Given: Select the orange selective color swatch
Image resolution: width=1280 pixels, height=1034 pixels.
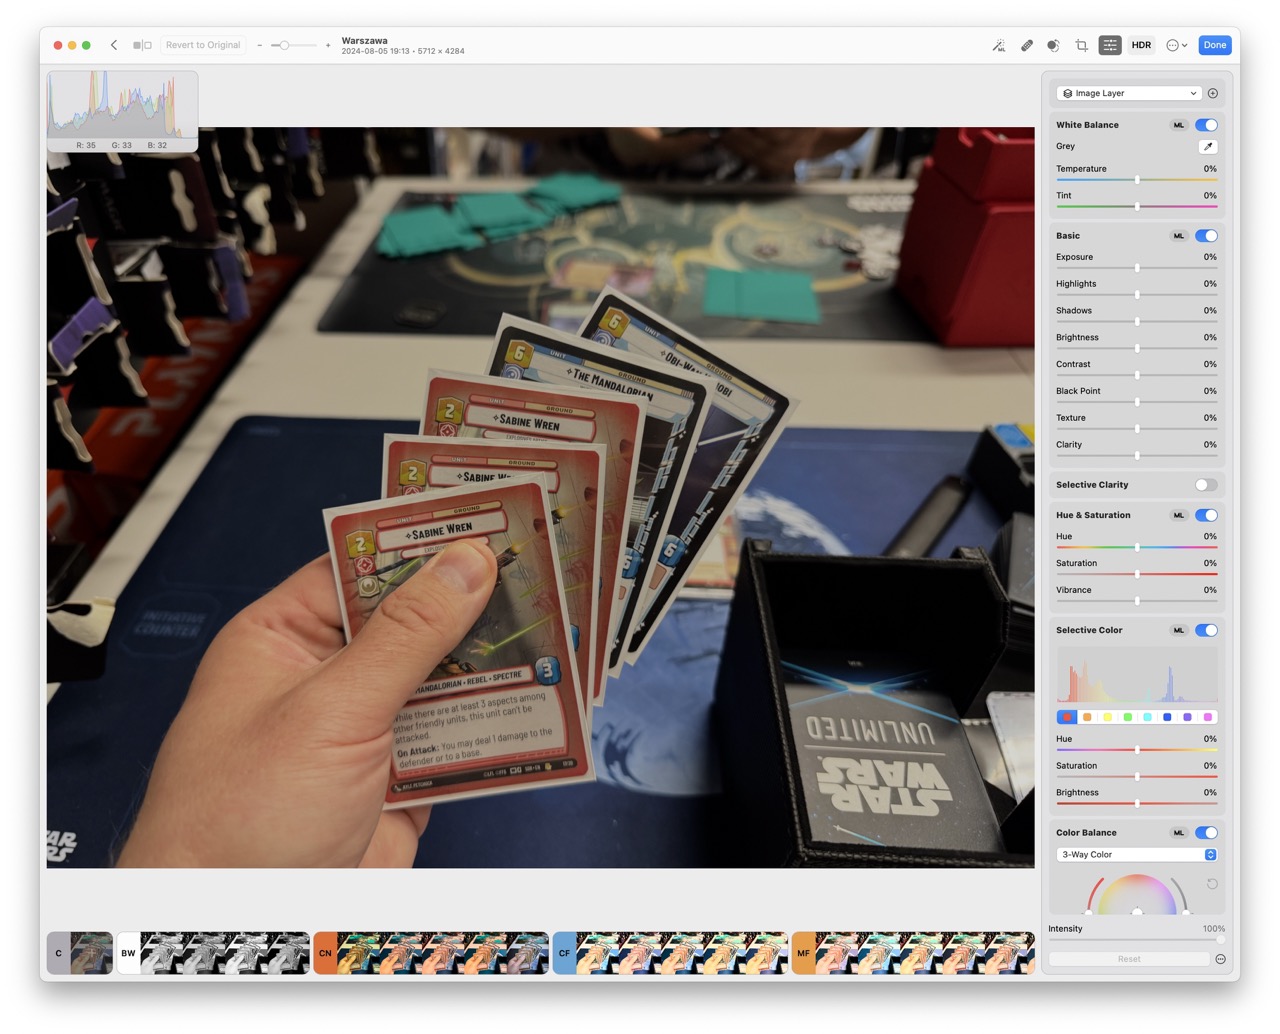Looking at the screenshot, I should click(x=1087, y=717).
